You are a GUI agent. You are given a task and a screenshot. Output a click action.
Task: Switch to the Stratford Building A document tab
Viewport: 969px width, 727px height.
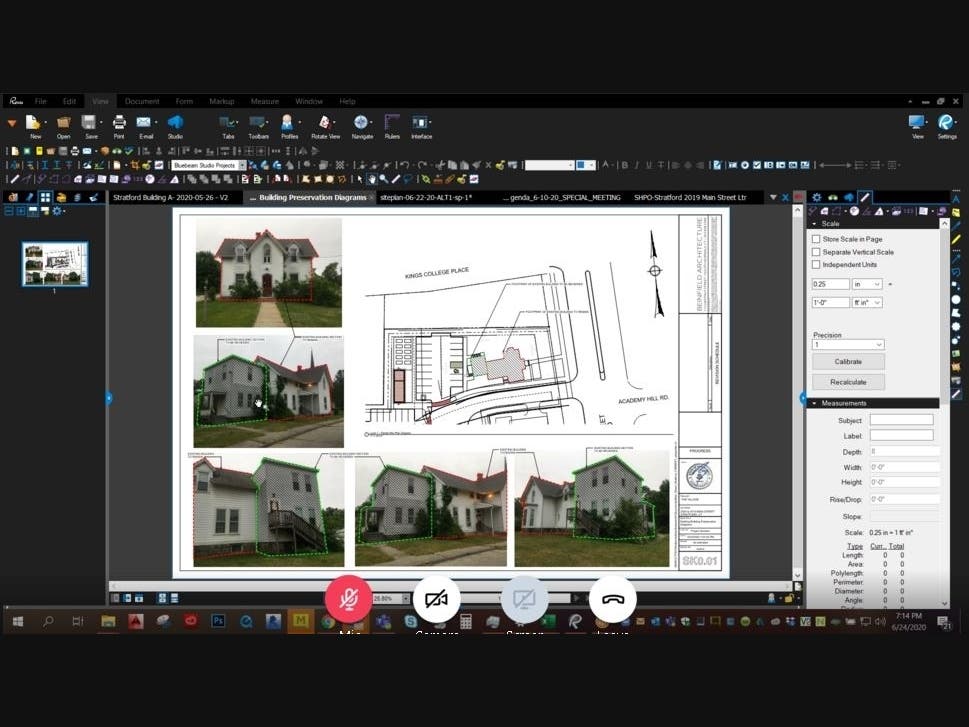(x=171, y=198)
